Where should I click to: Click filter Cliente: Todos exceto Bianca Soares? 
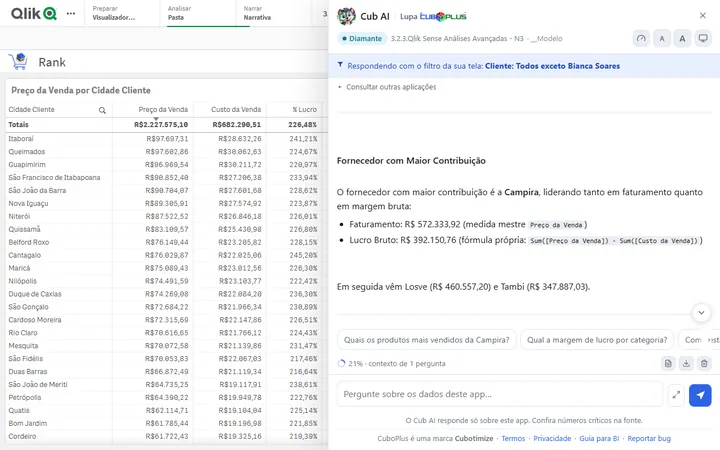pos(552,66)
